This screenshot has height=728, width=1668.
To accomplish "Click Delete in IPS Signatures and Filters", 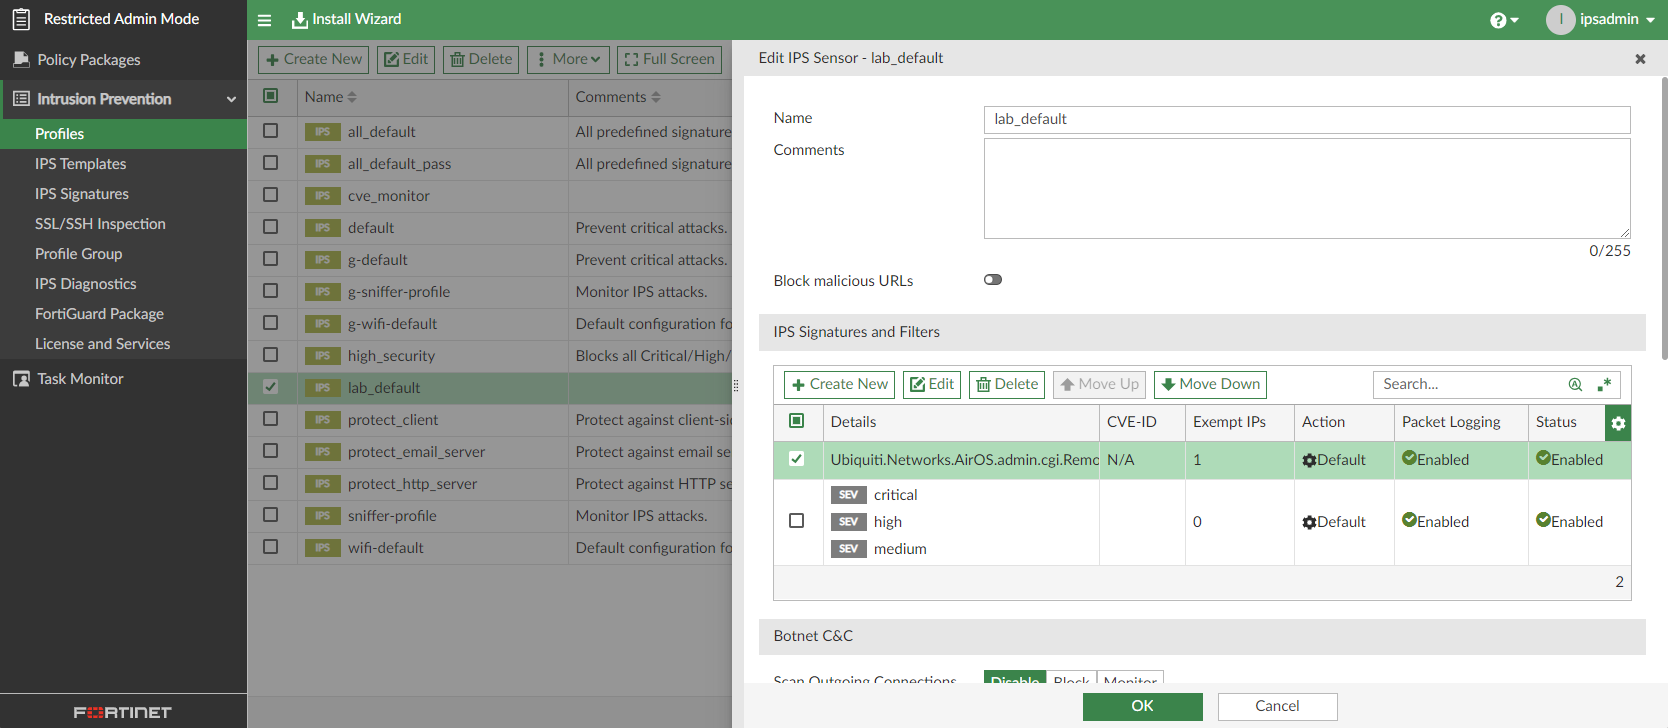I will click(x=1007, y=384).
